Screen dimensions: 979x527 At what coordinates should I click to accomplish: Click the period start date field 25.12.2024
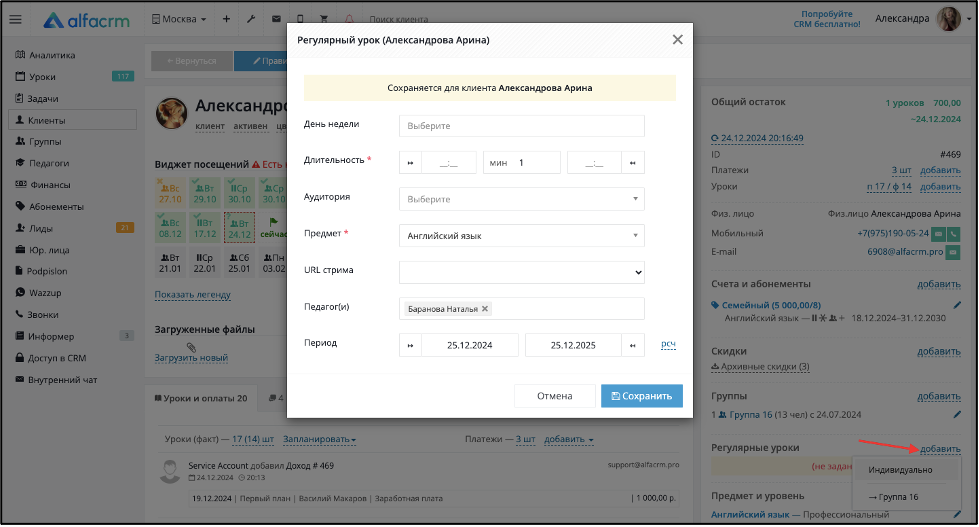pos(470,345)
